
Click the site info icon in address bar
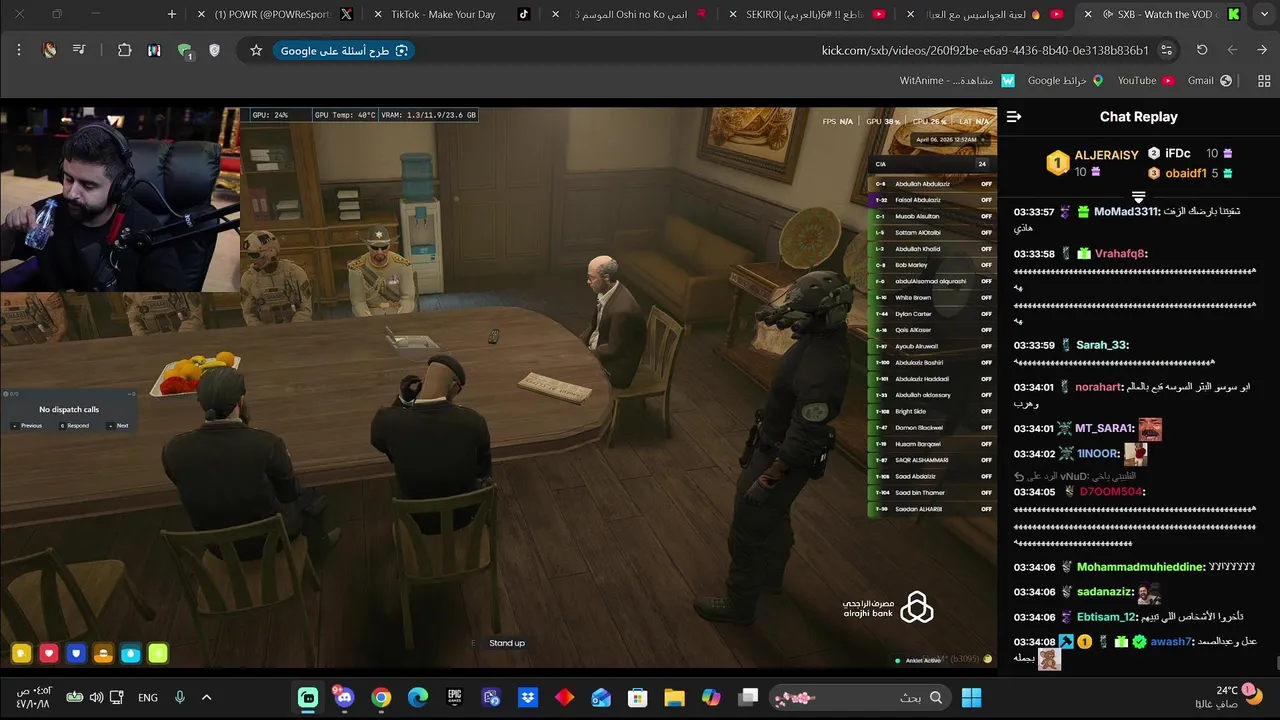point(1166,50)
